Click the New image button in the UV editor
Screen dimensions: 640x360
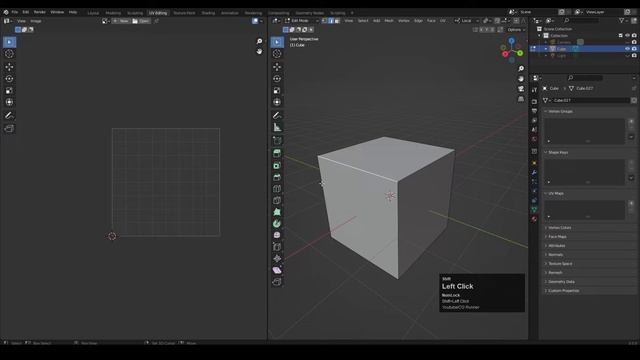(x=121, y=21)
